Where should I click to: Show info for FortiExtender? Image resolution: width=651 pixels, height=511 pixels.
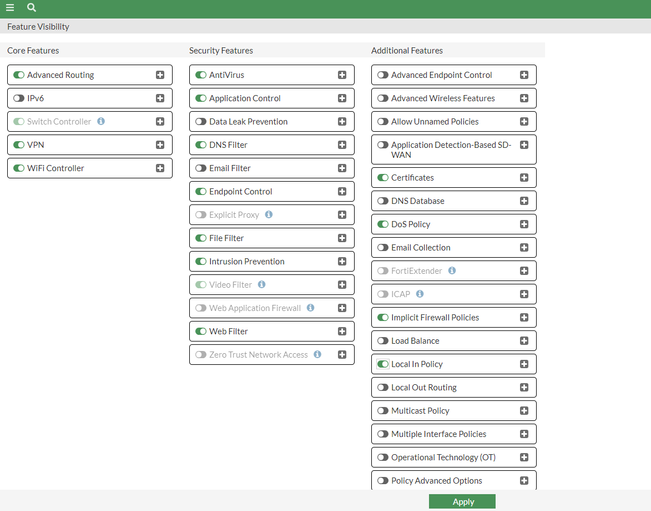click(452, 271)
